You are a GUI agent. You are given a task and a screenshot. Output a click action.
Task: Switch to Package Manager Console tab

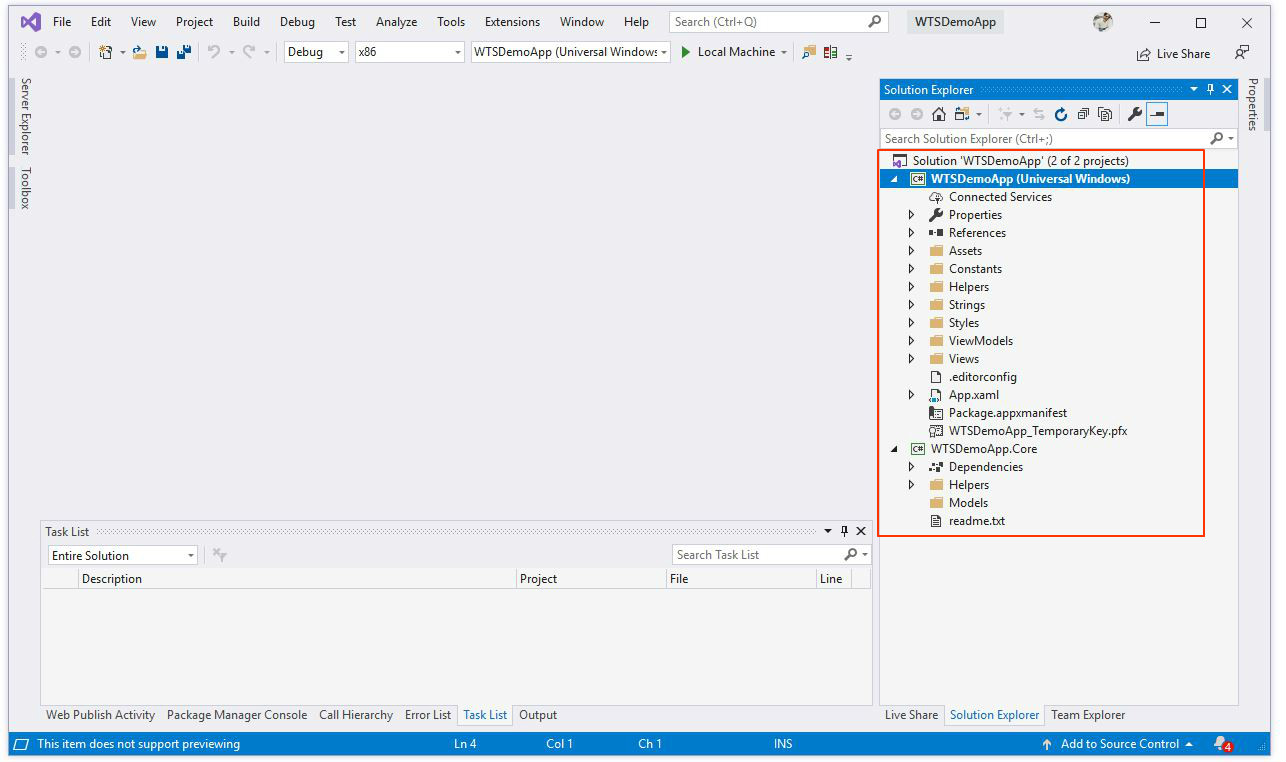(x=237, y=715)
